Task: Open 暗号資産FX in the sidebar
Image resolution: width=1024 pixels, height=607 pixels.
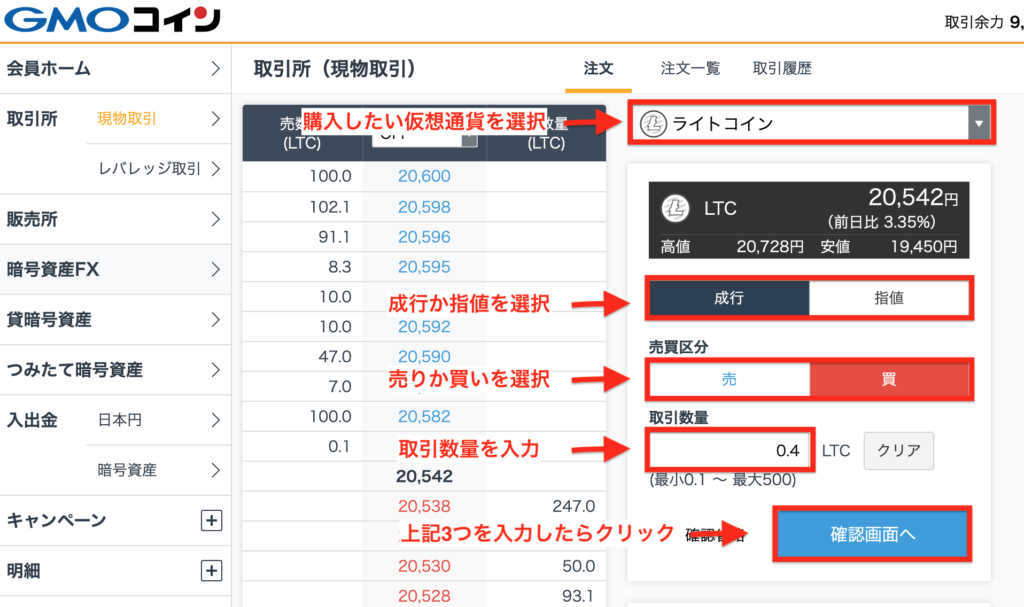Action: pyautogui.click(x=115, y=269)
